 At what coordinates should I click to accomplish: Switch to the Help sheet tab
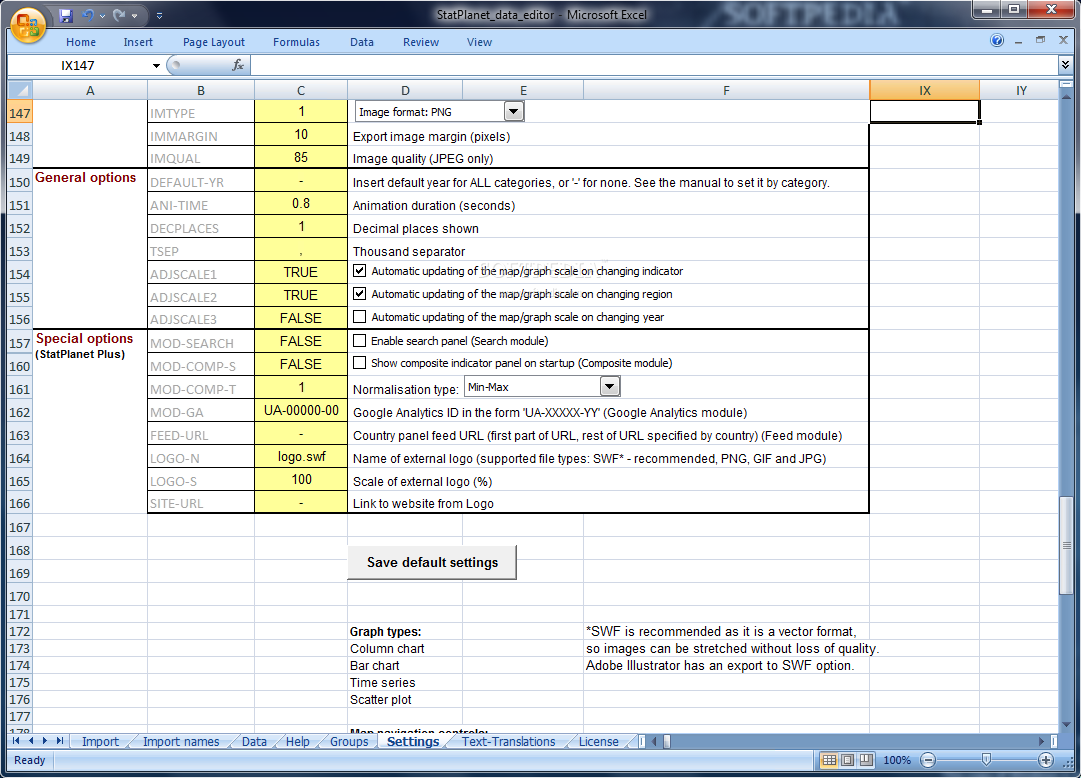tap(298, 741)
